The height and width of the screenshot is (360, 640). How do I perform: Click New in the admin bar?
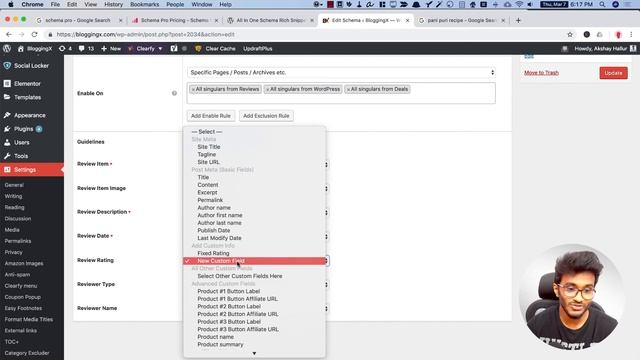[x=111, y=49]
